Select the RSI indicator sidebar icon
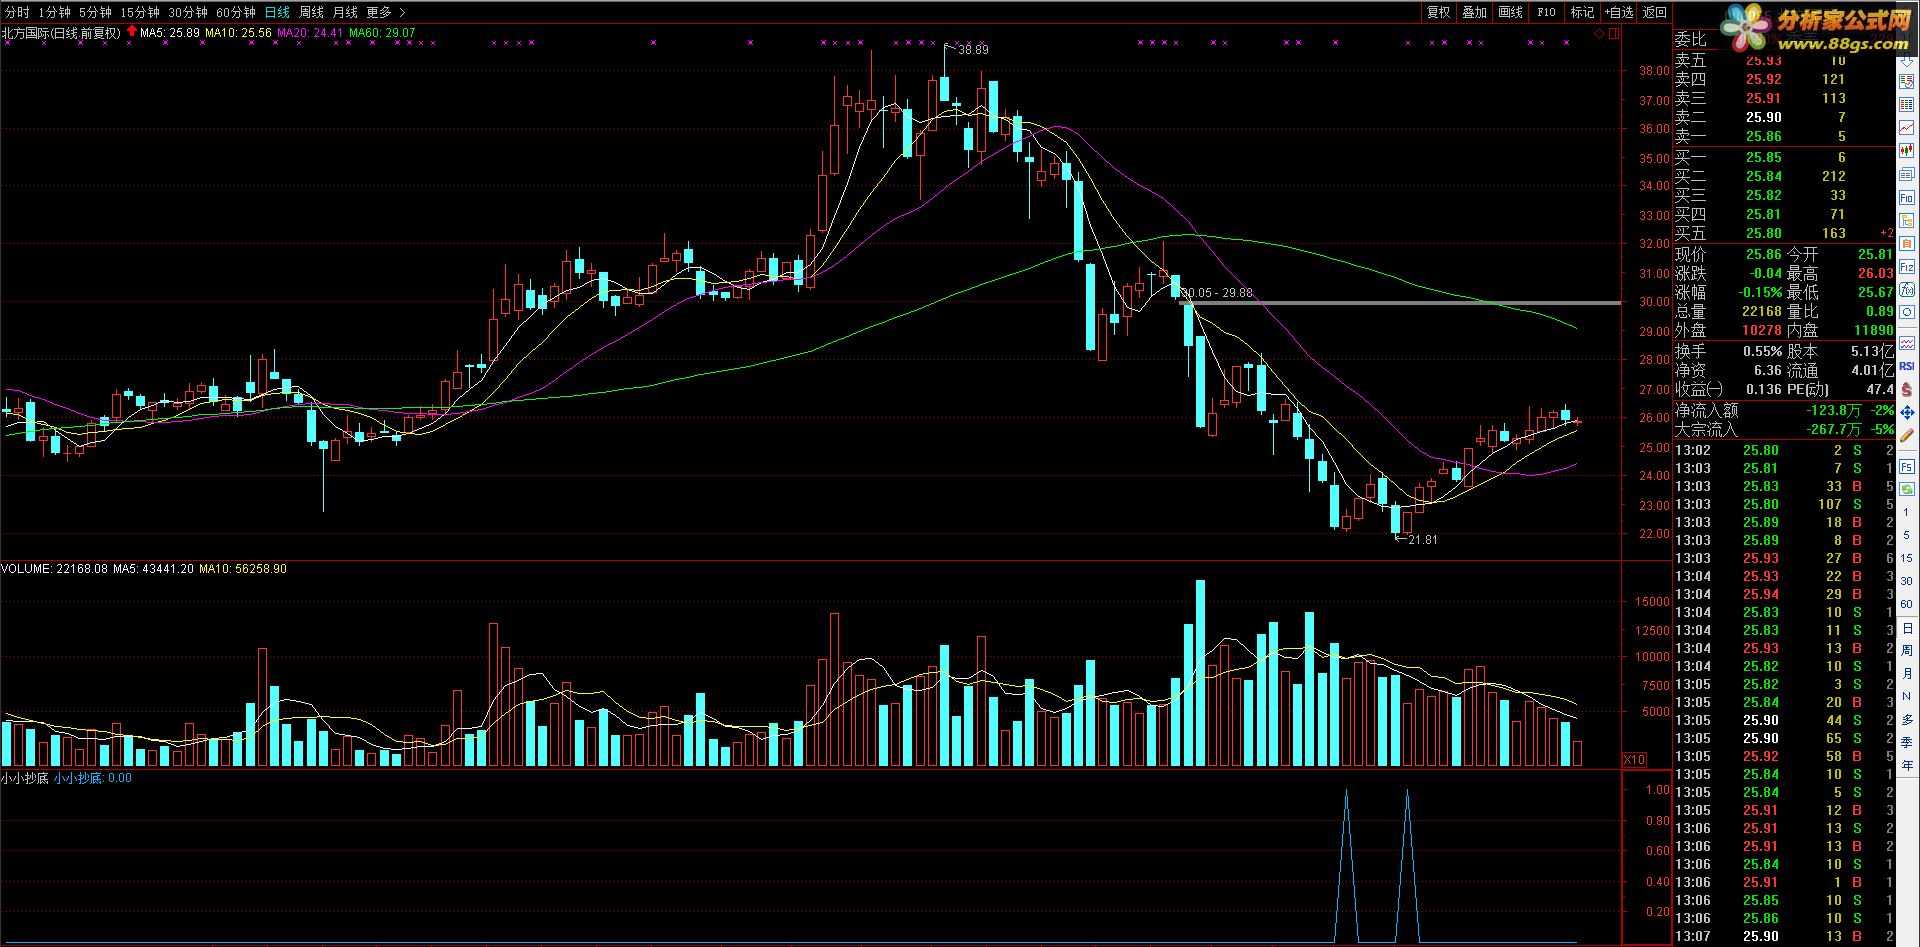The width and height of the screenshot is (1920, 947). (1907, 365)
